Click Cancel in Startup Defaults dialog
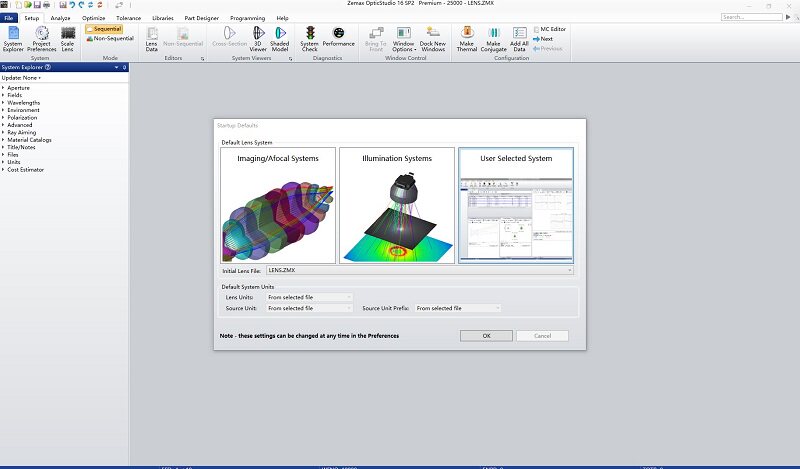Screen dimensions: 800x469 (542, 336)
